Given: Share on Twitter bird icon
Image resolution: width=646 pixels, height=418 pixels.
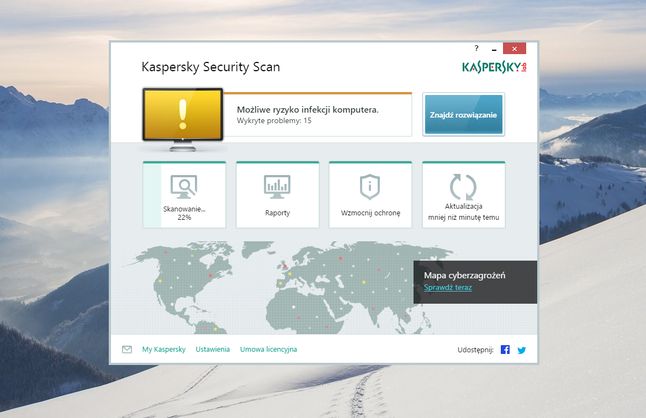Looking at the screenshot, I should point(522,350).
